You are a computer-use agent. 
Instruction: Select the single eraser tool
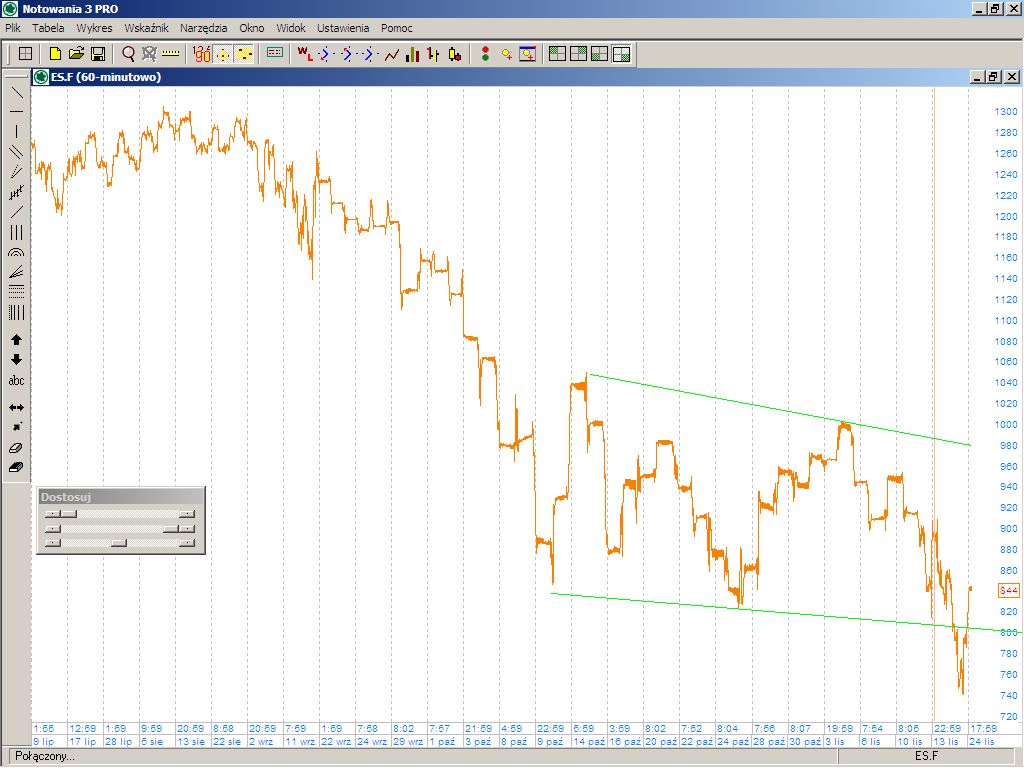point(16,447)
